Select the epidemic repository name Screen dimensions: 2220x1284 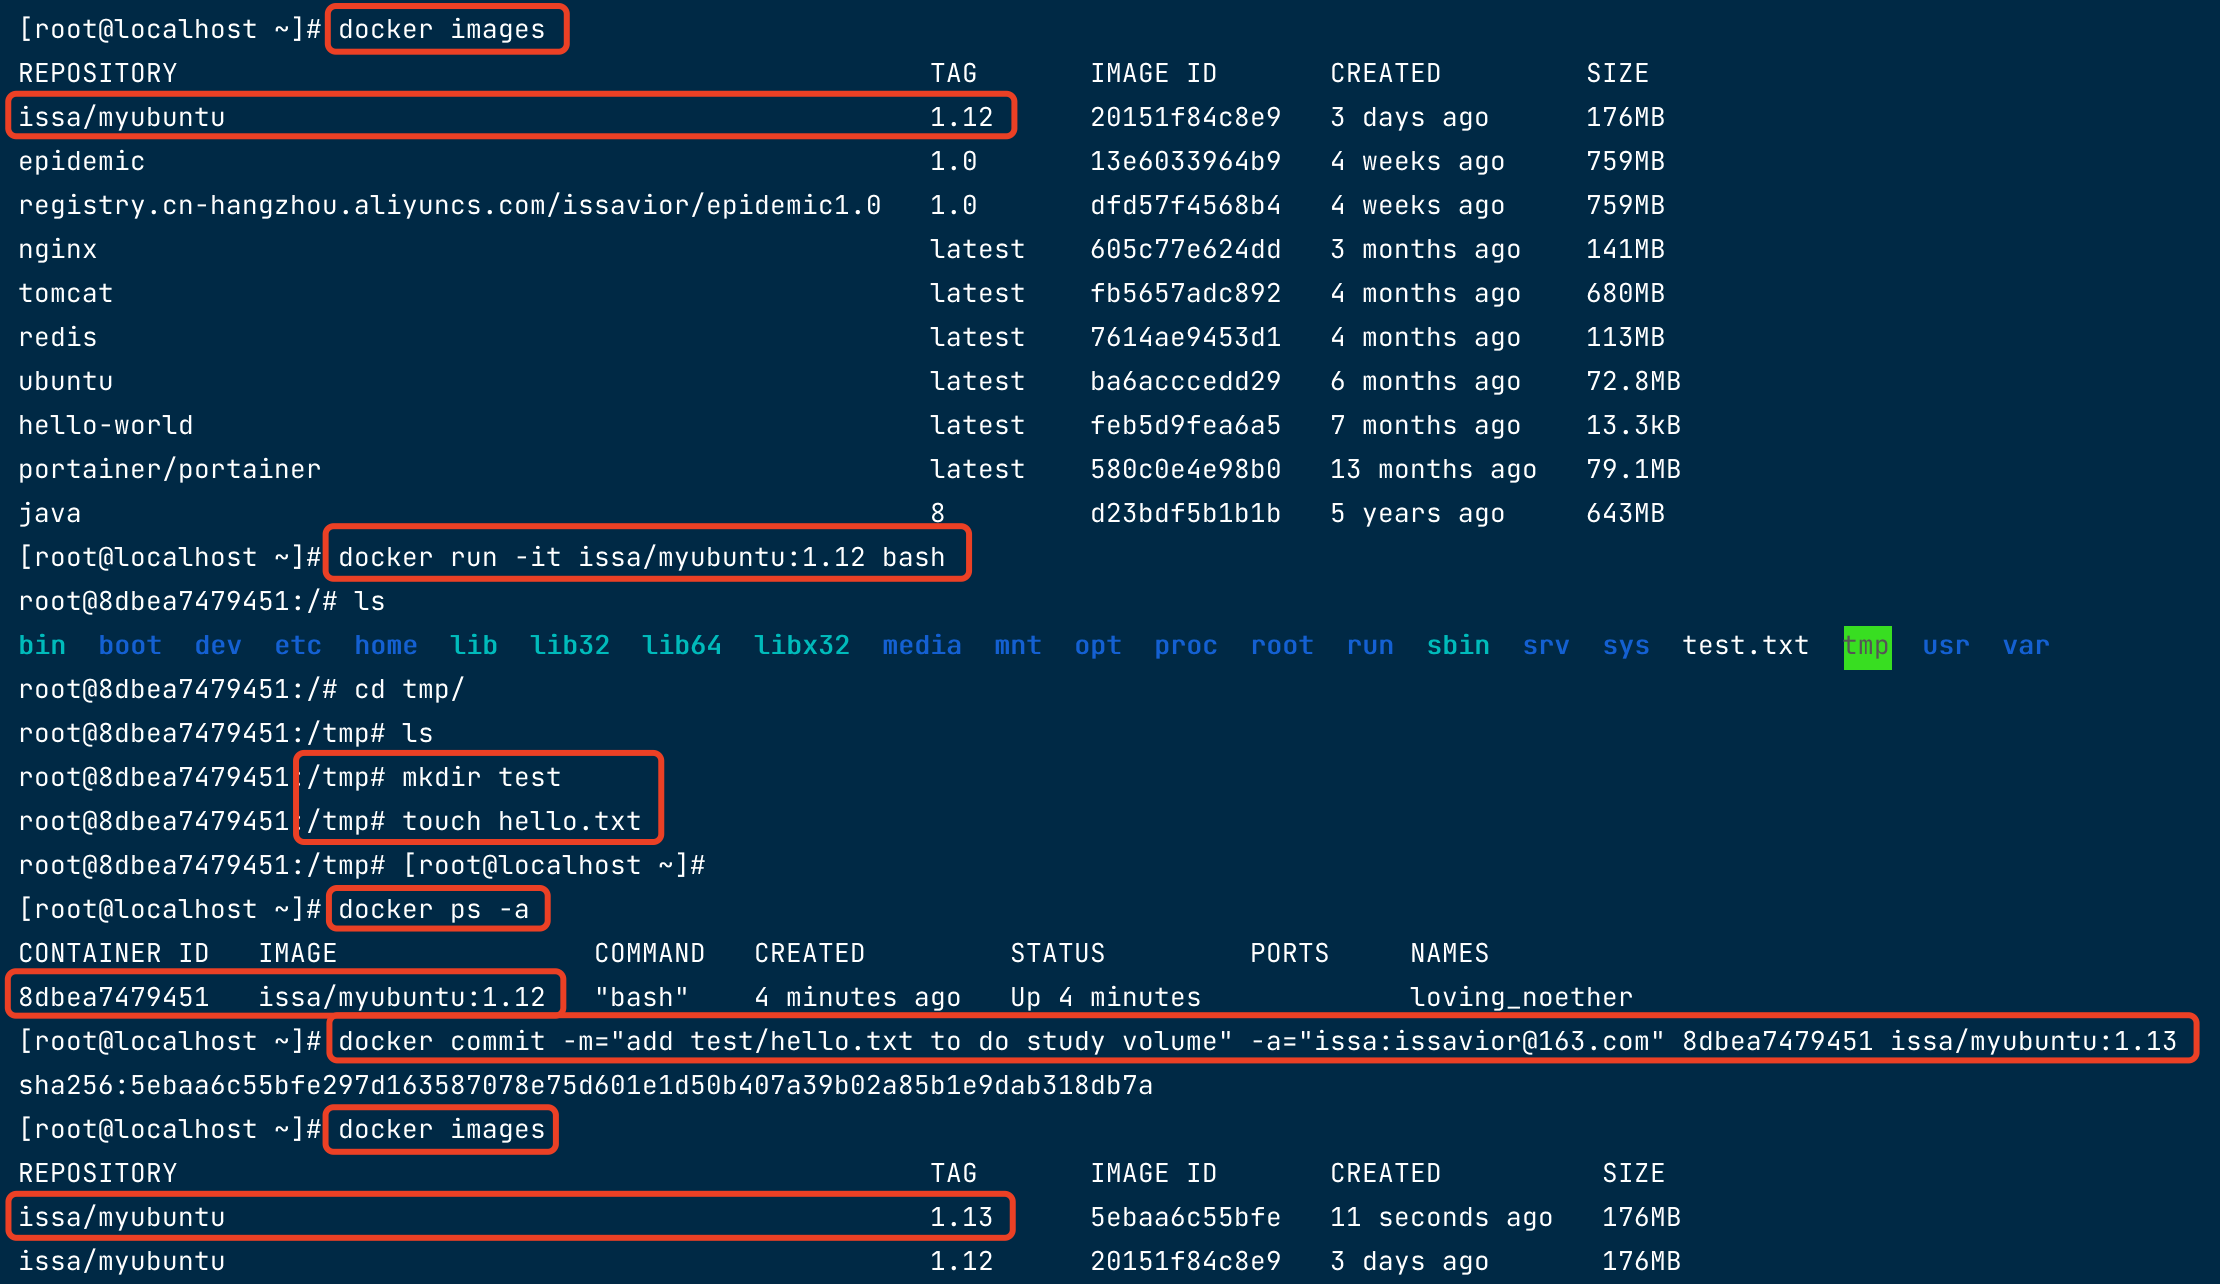82,161
